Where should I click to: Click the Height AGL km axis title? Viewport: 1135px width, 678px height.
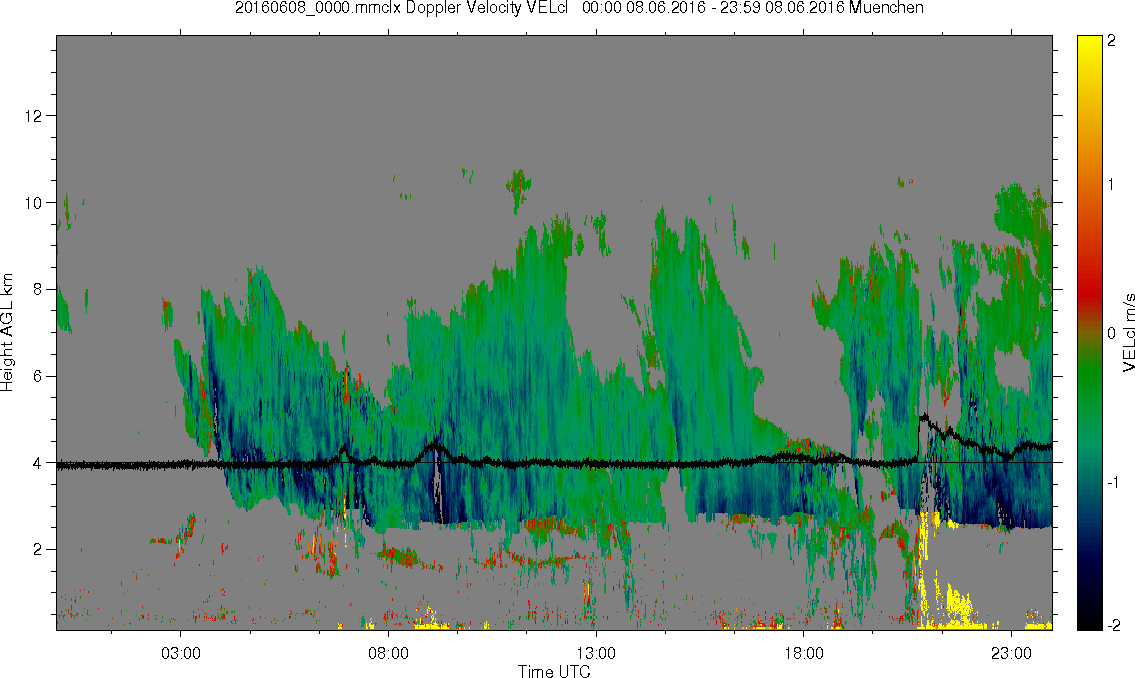(7, 332)
